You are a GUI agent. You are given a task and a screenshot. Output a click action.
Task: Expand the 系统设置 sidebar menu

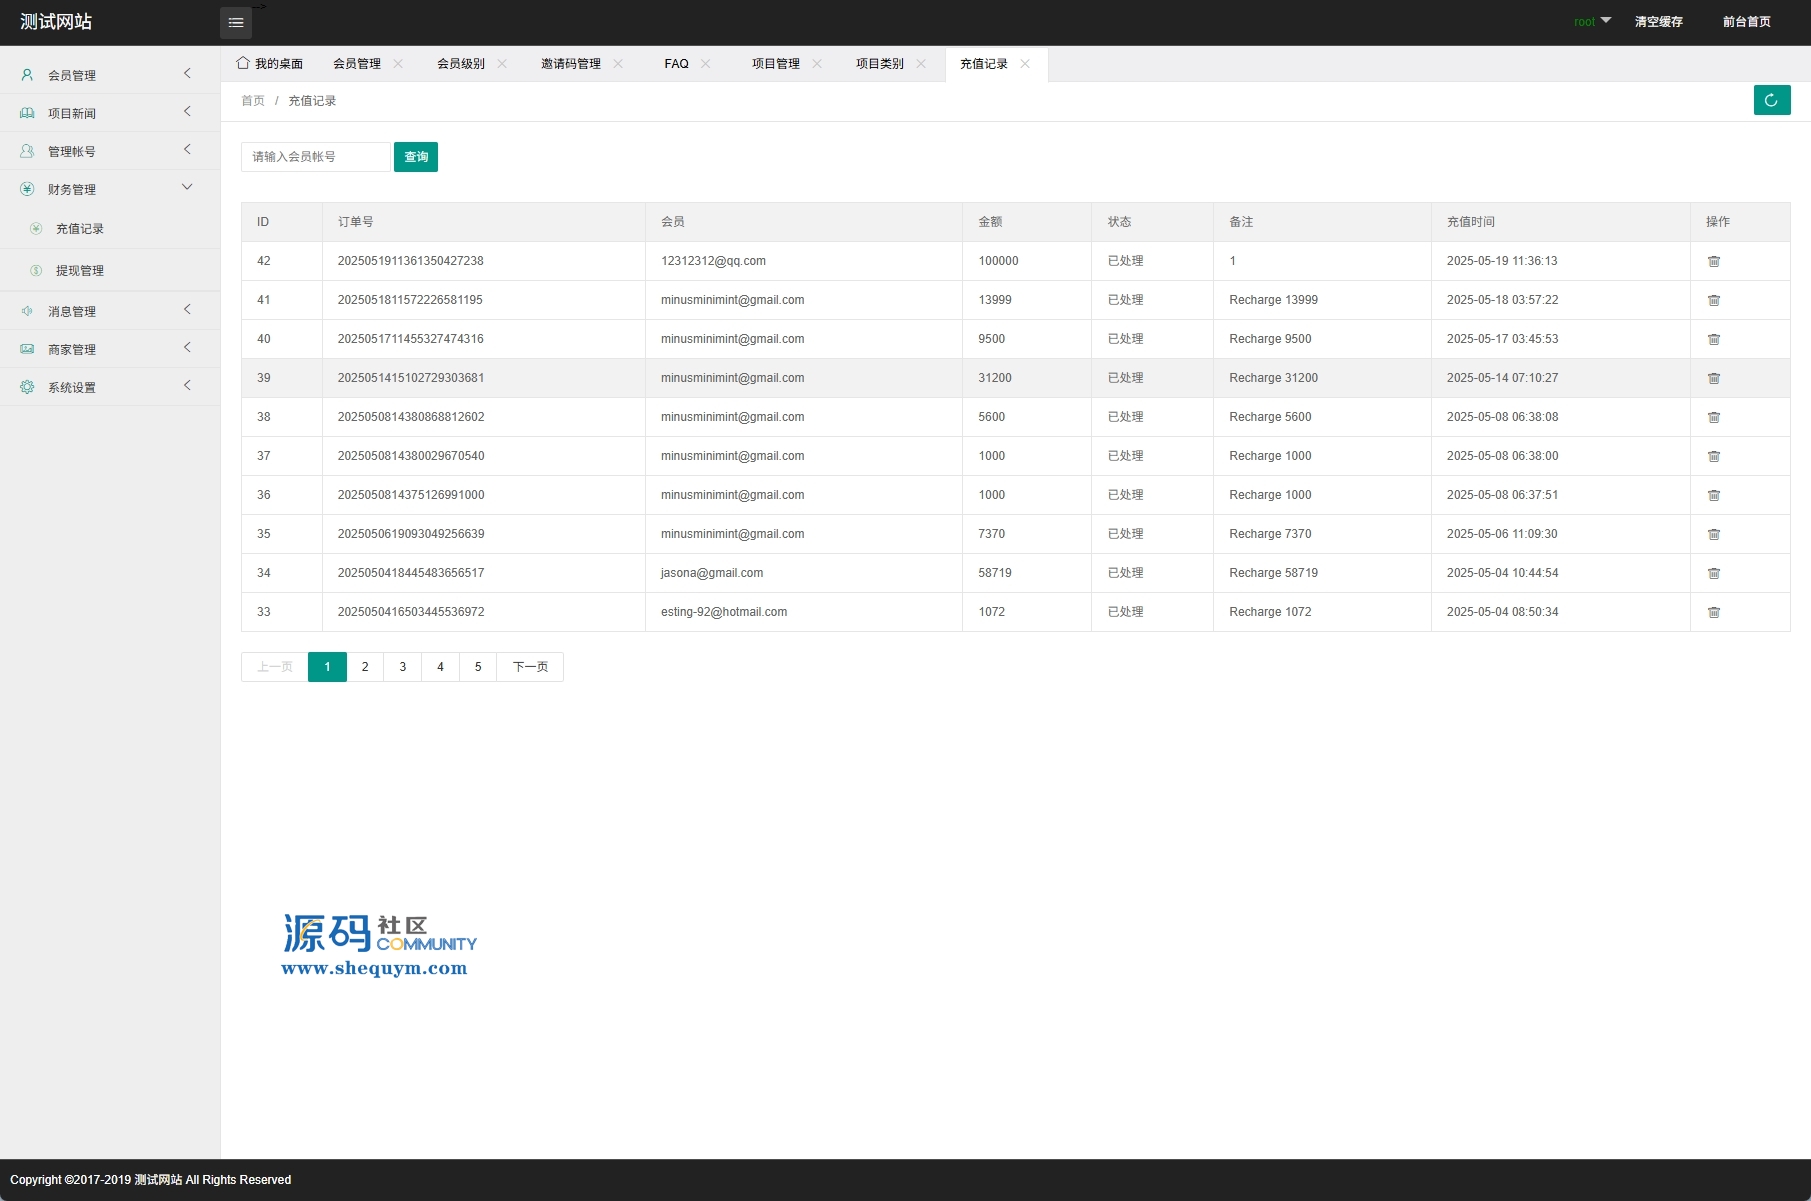[x=109, y=387]
